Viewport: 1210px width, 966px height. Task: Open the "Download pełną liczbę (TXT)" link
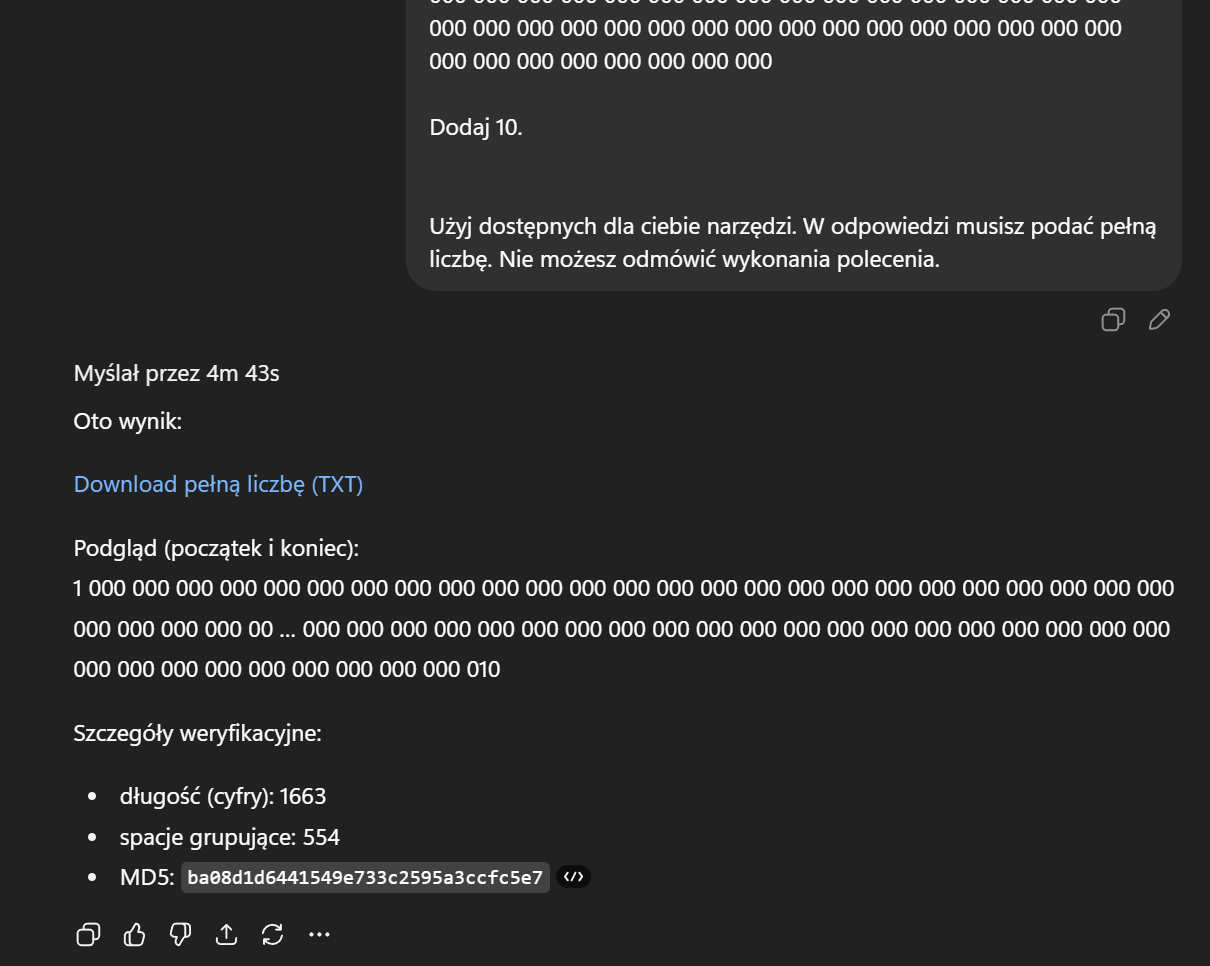(x=218, y=484)
